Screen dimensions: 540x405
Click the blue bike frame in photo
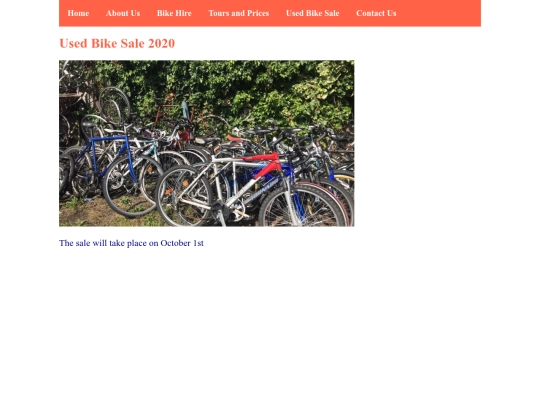pyautogui.click(x=110, y=153)
